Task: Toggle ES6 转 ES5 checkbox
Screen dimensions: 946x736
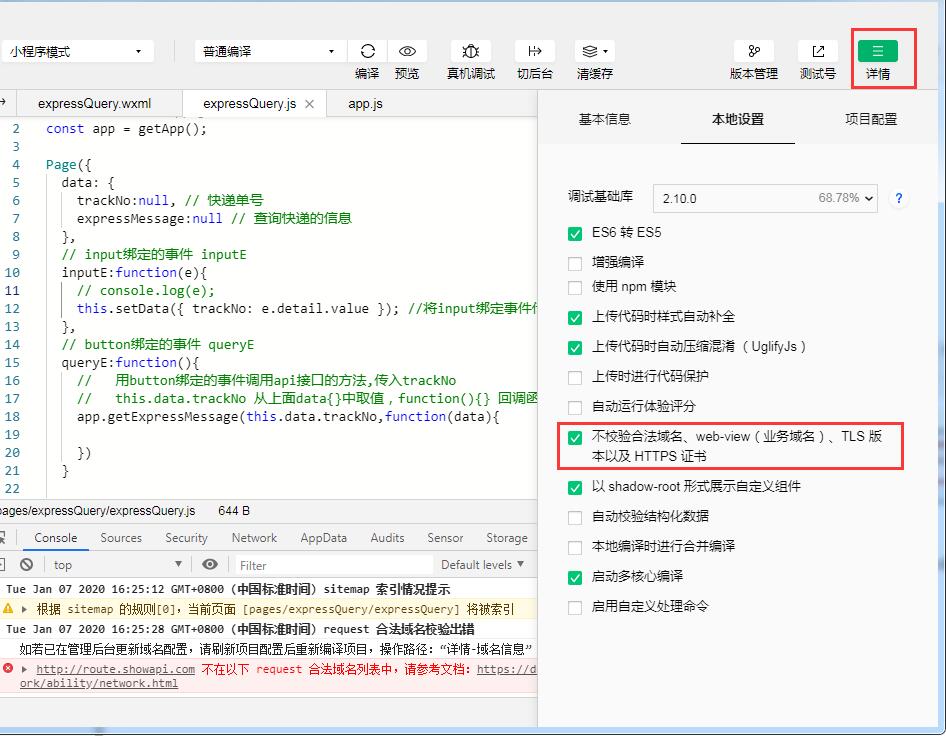Action: [575, 234]
